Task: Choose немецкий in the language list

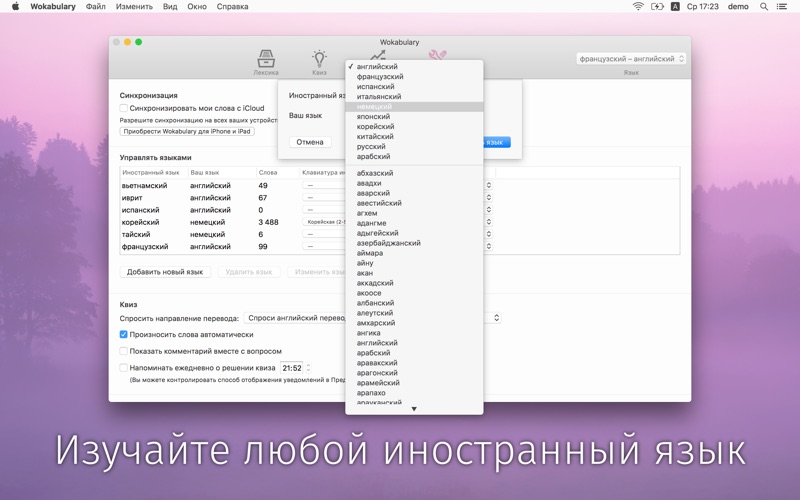Action: click(x=414, y=107)
